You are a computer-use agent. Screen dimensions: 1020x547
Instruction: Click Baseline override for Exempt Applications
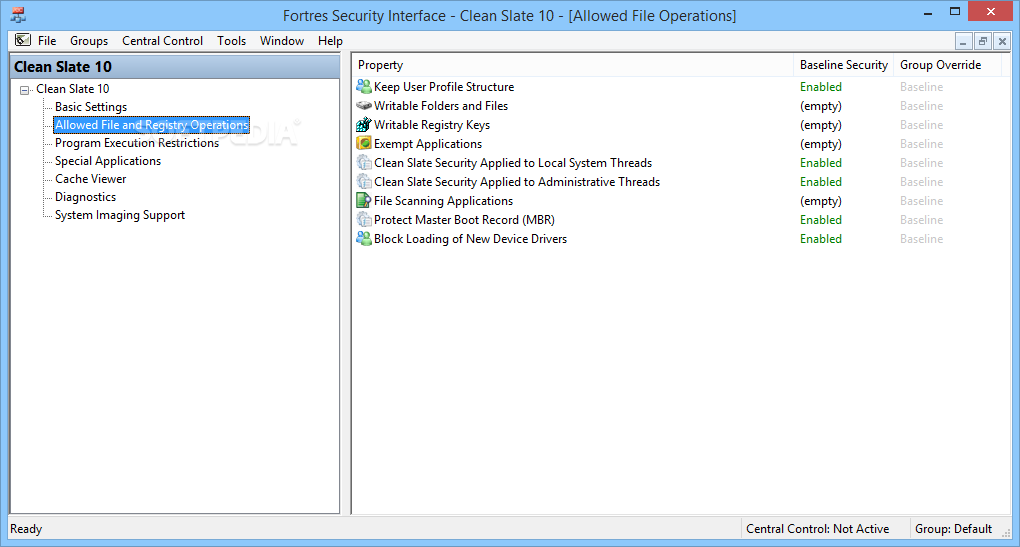point(922,143)
